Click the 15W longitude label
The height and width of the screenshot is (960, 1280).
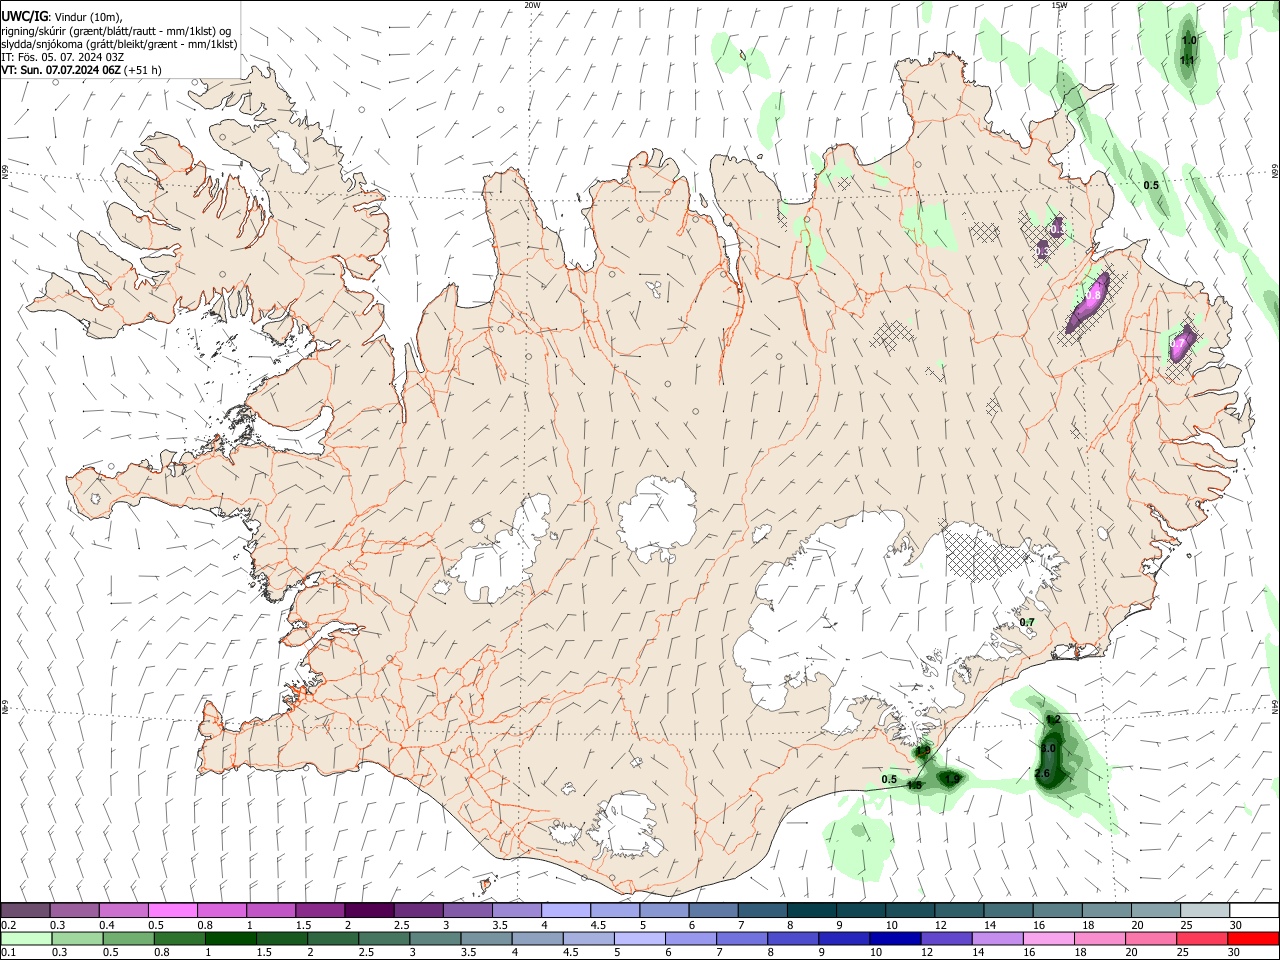(x=1059, y=5)
